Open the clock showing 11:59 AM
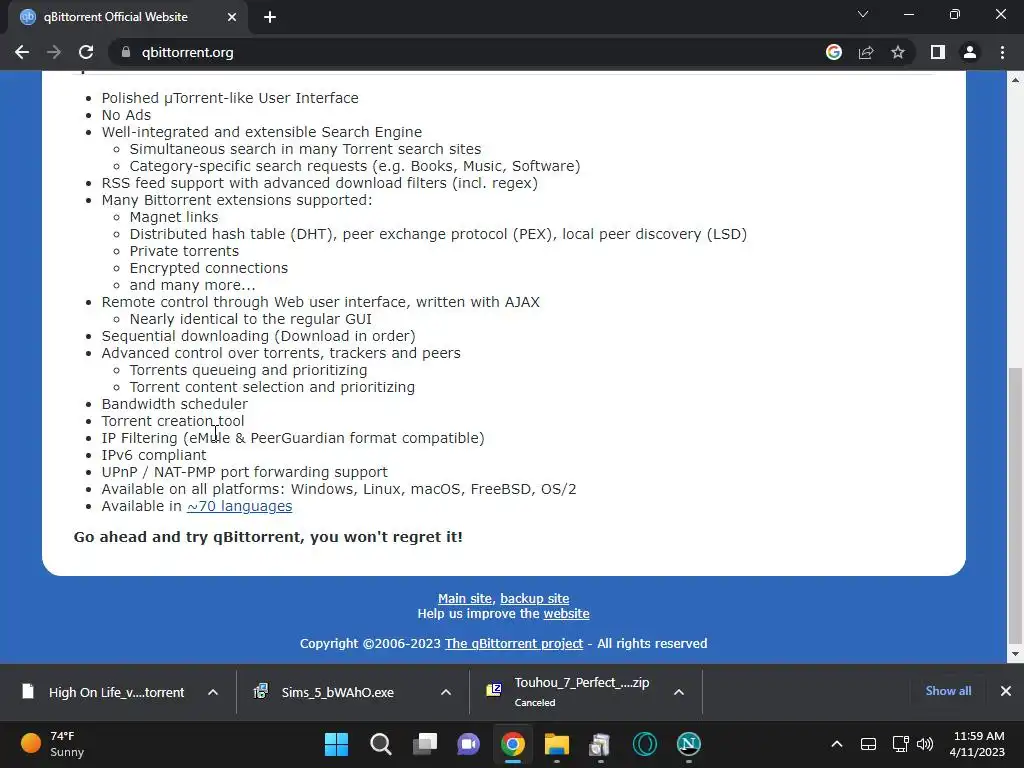The image size is (1024, 768). coord(977,744)
